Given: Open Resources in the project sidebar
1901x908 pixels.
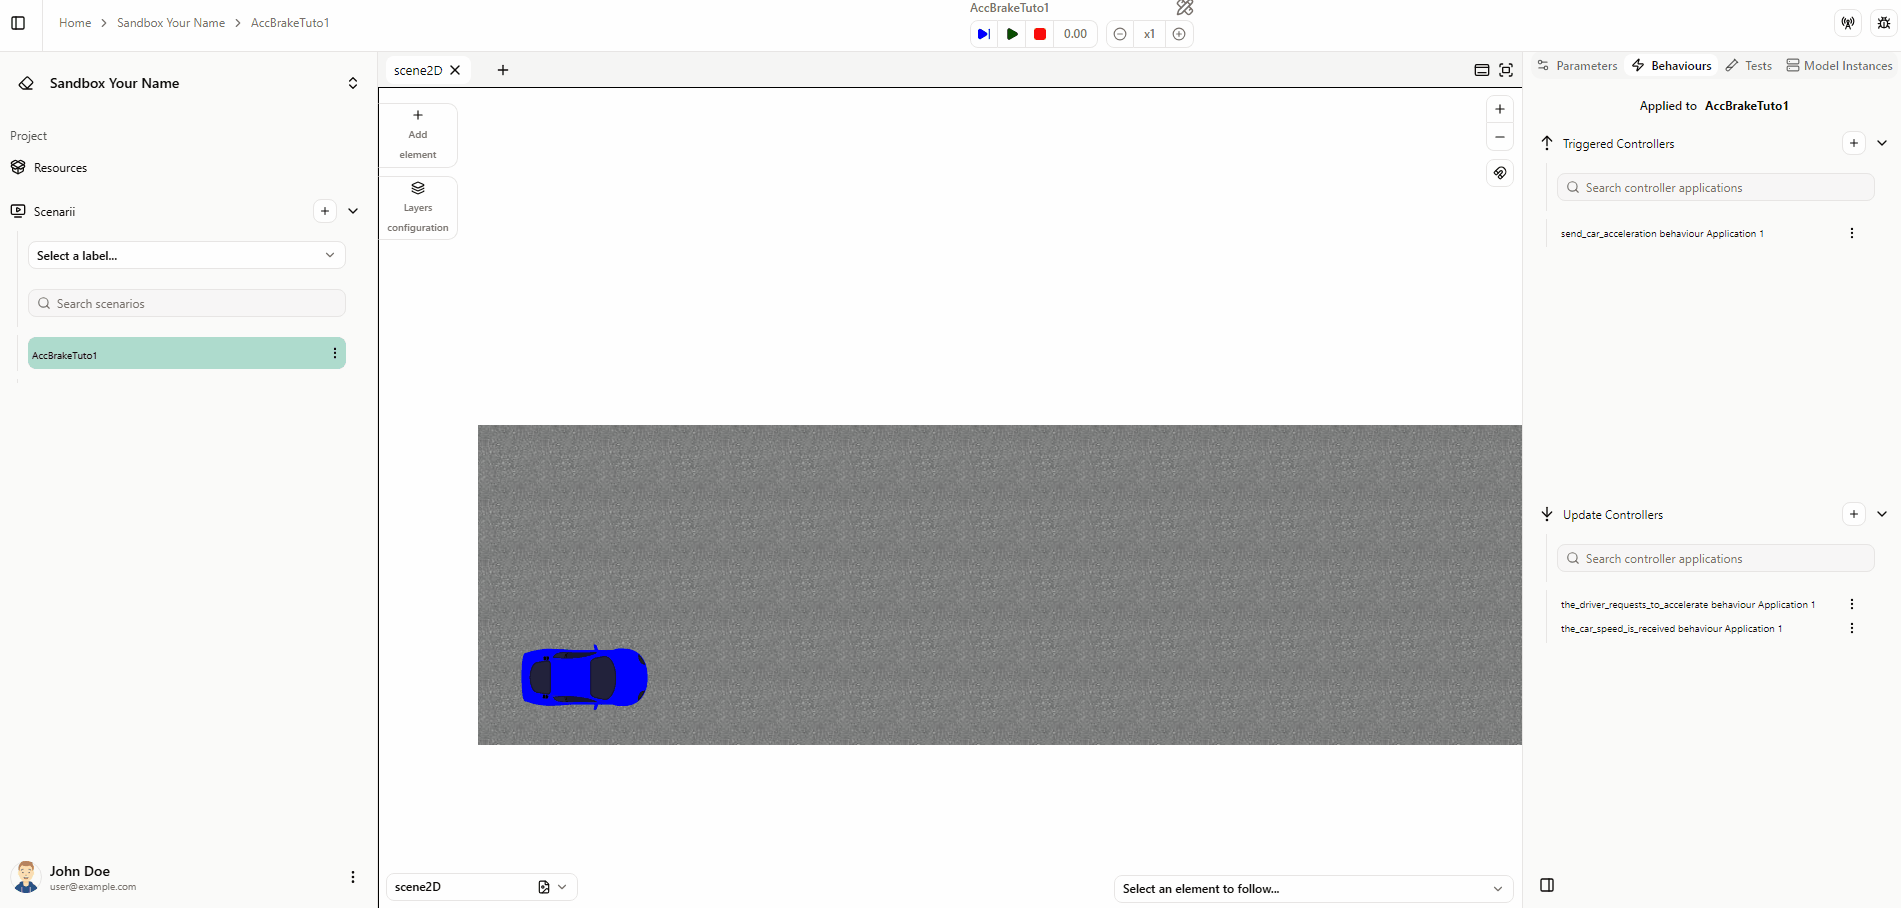Looking at the screenshot, I should pos(60,168).
